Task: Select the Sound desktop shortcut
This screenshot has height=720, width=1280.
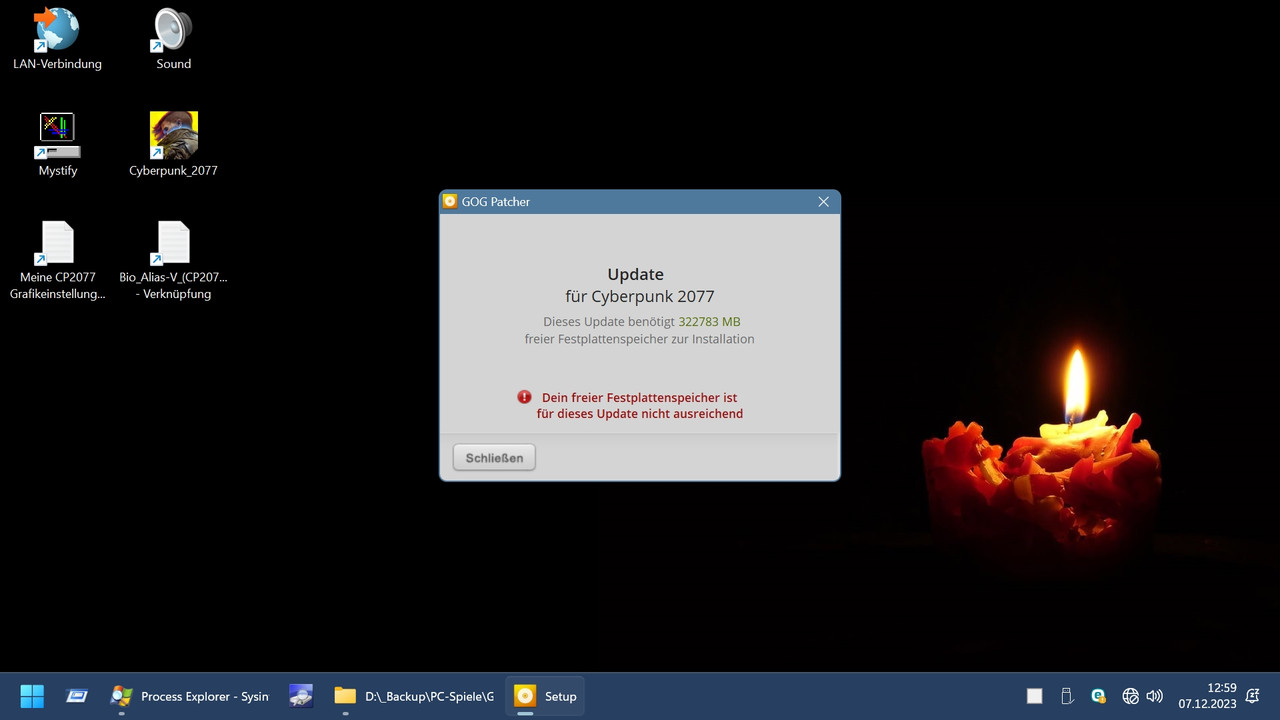Action: (x=173, y=39)
